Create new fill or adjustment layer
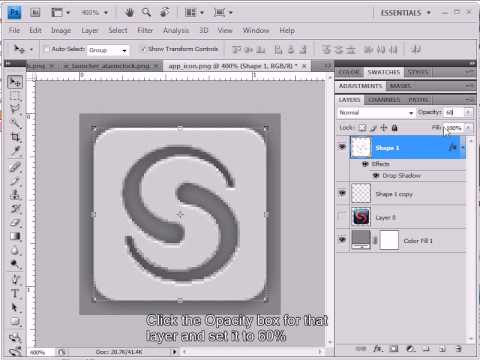The height and width of the screenshot is (360, 480). (x=410, y=349)
